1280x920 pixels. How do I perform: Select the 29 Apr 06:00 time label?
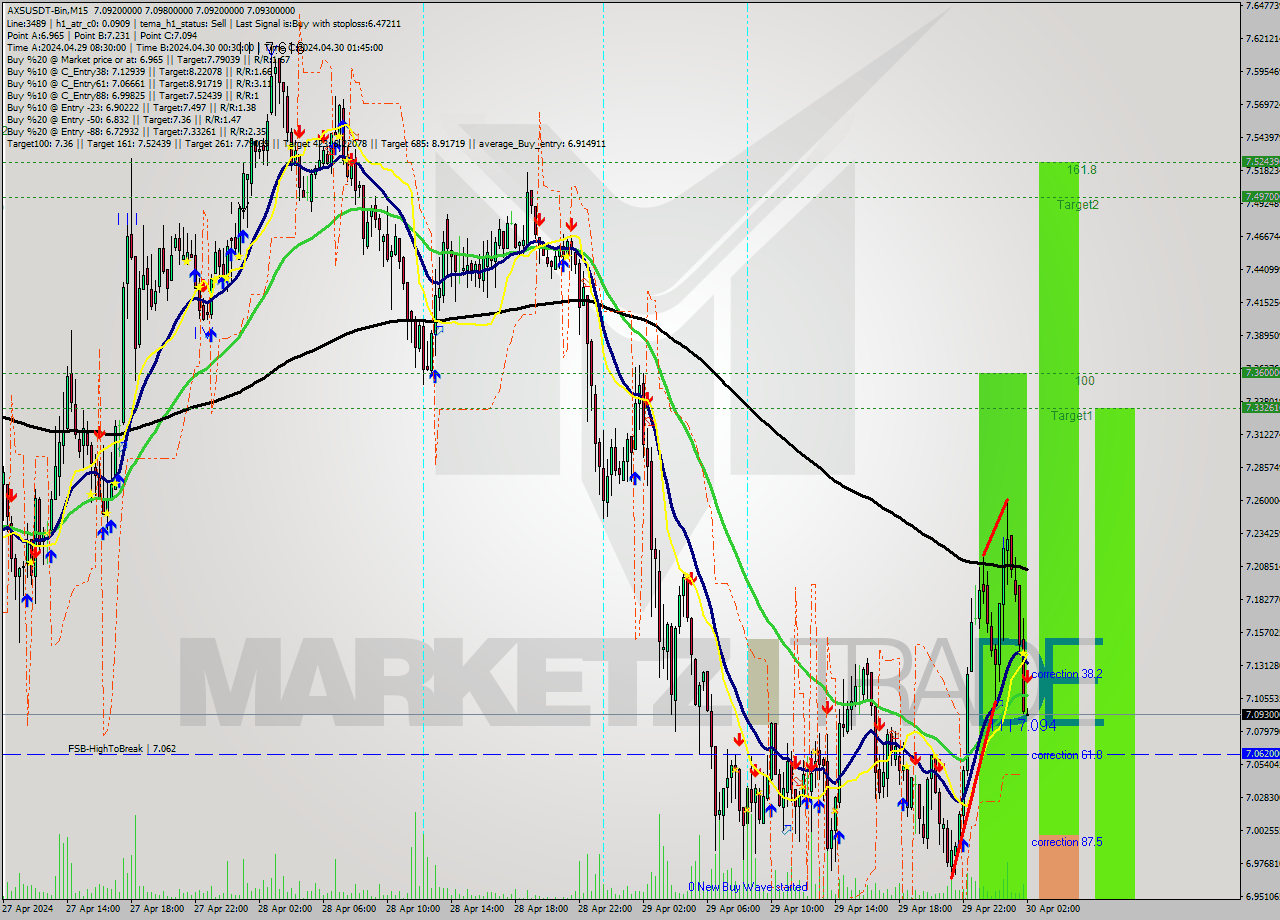(x=733, y=910)
